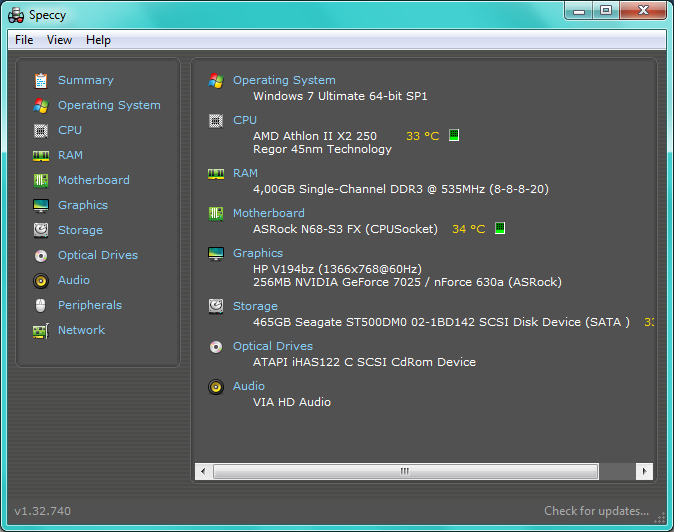
Task: Open Network section in sidebar
Action: click(x=82, y=330)
